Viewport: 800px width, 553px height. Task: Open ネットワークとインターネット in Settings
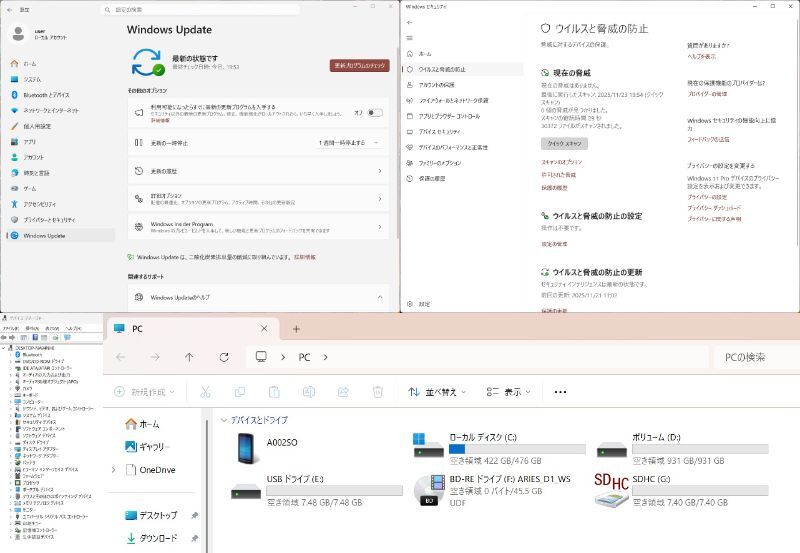51,111
